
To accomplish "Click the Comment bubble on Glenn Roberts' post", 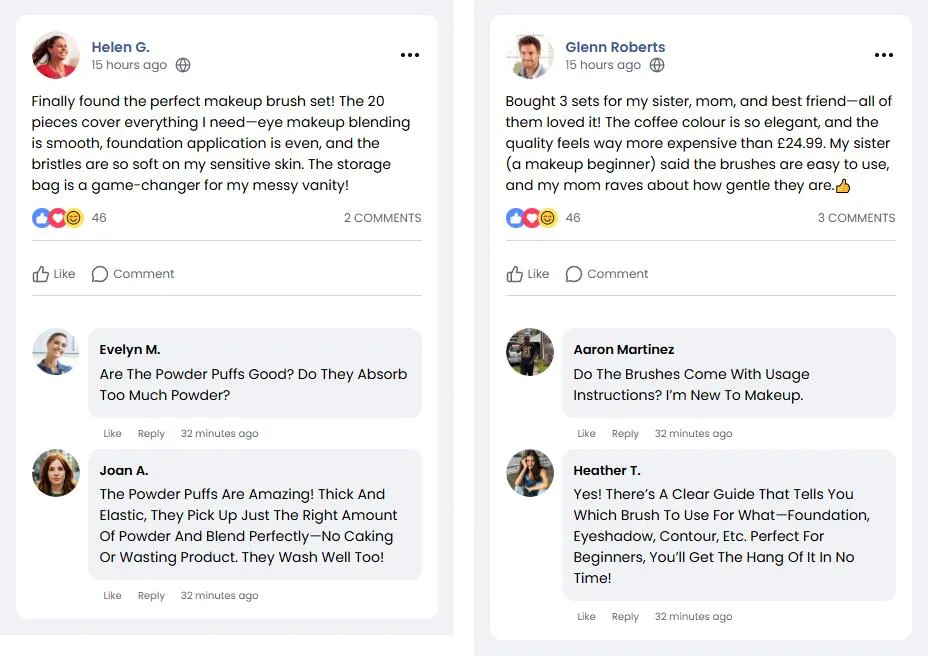I will (x=607, y=274).
